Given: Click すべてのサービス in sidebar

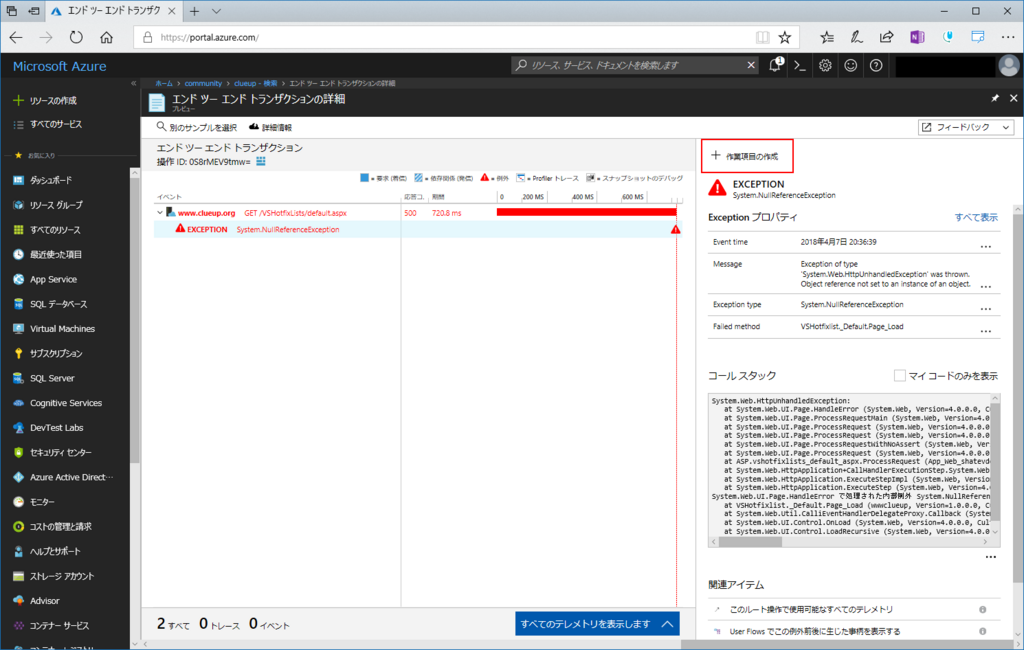Looking at the screenshot, I should click(48, 124).
